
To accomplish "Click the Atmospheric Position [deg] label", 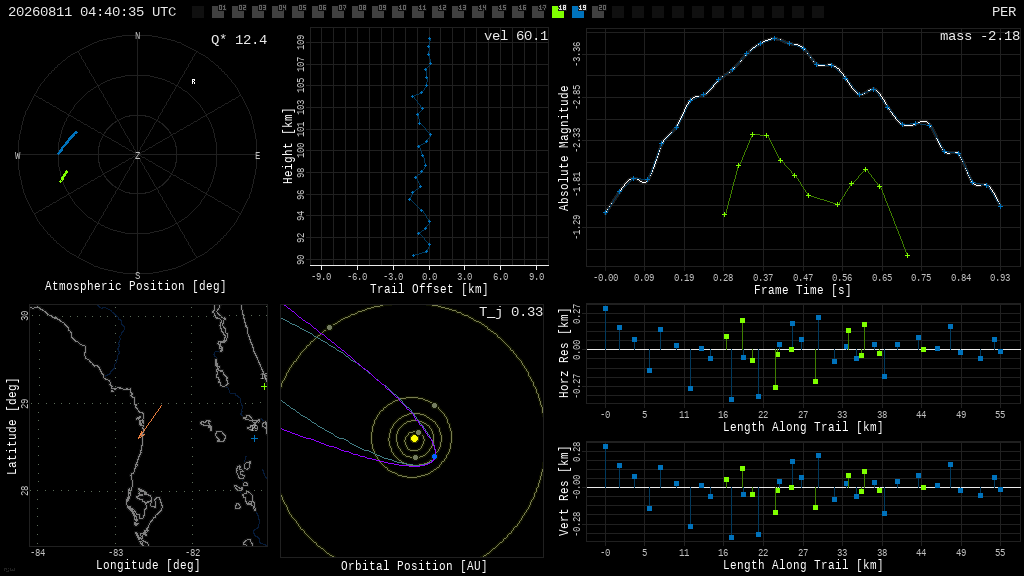I will pos(135,286).
